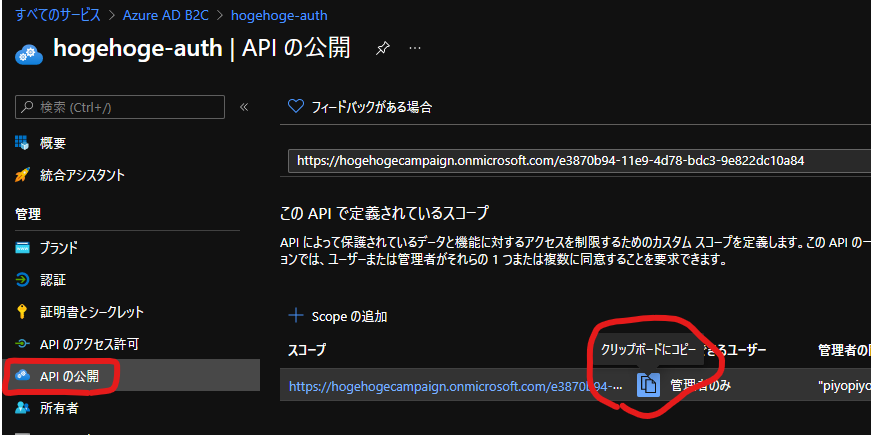Click the 管理者のみ cell
The image size is (871, 435).
click(x=700, y=384)
